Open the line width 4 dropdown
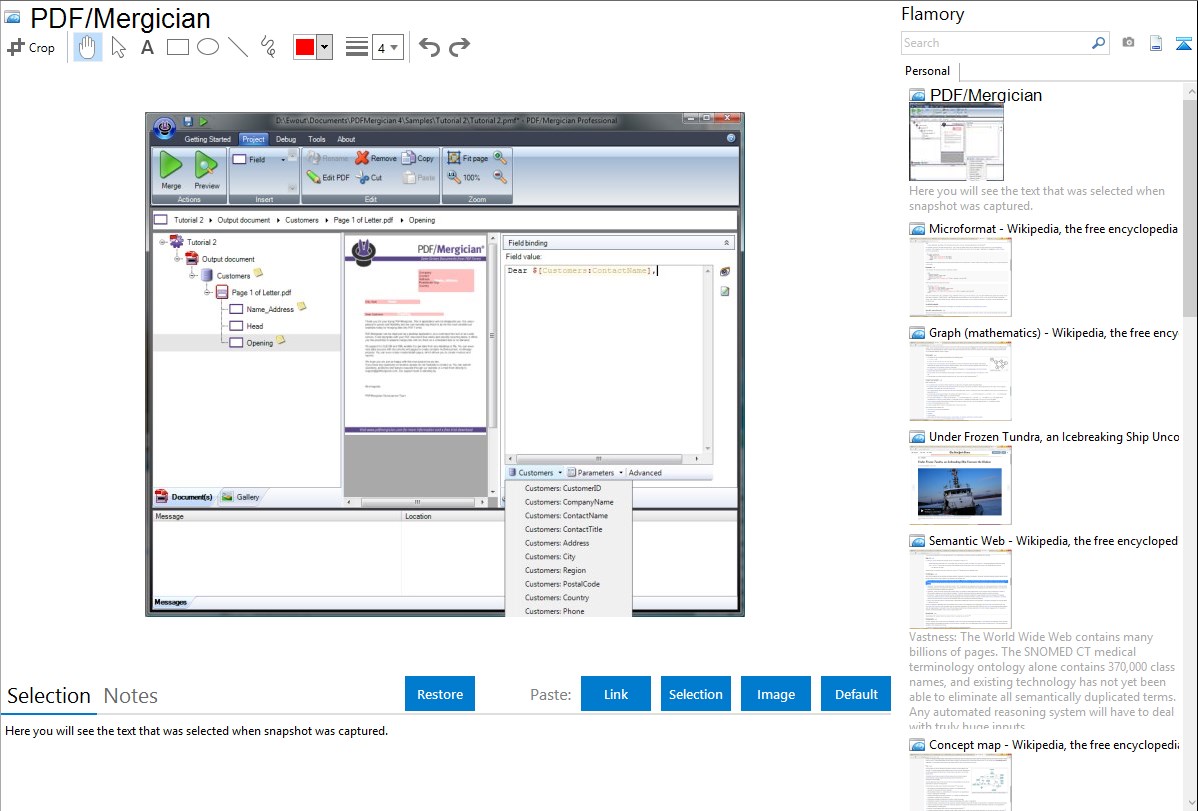The image size is (1198, 811). tap(387, 47)
